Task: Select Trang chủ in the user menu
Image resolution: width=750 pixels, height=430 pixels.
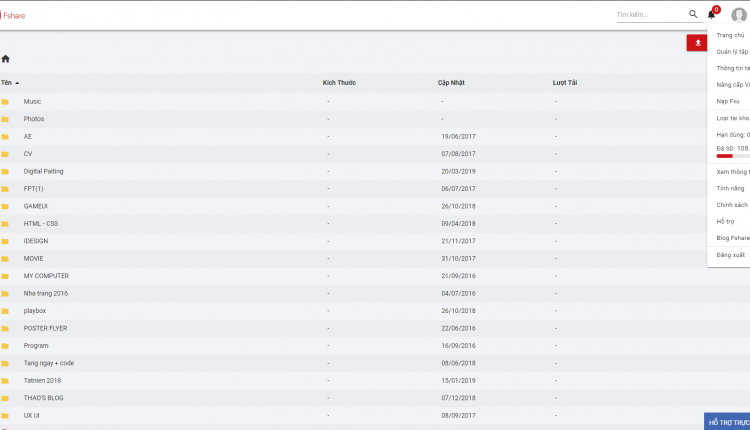Action: tap(730, 35)
